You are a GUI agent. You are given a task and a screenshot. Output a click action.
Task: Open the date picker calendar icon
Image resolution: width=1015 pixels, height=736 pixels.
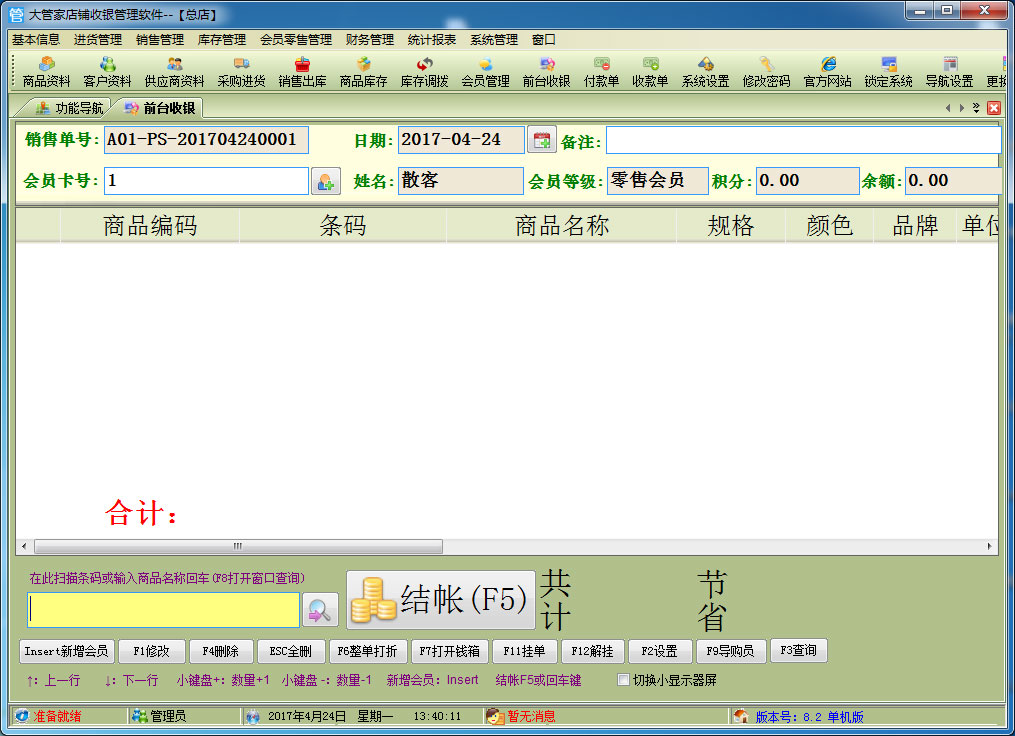(x=542, y=140)
